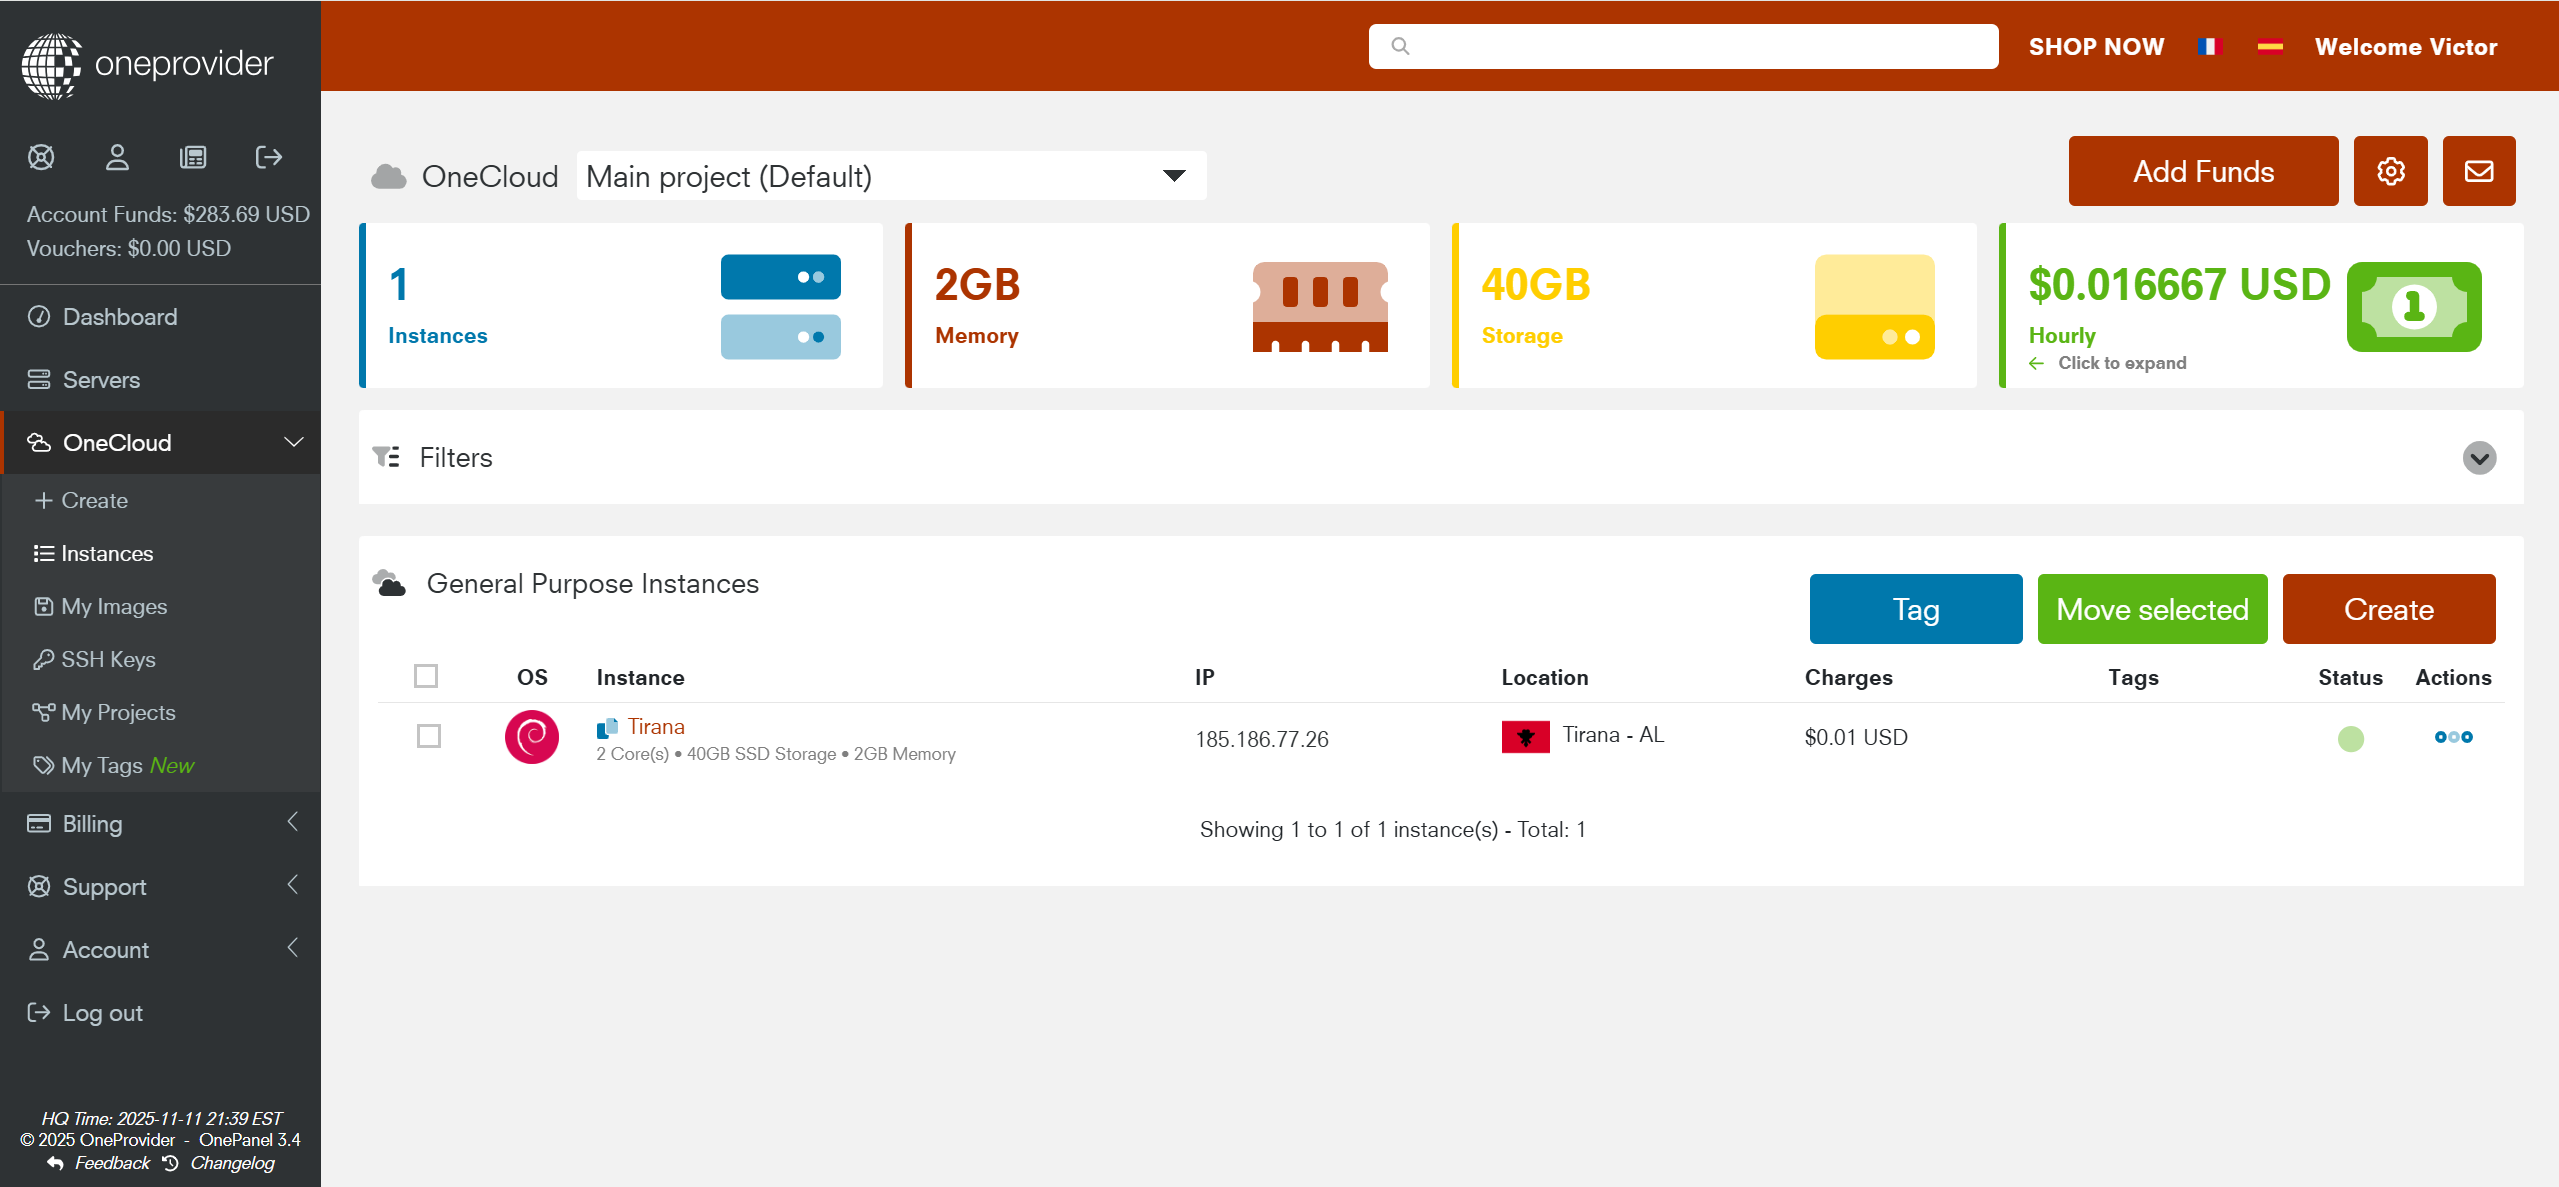
Task: Open the three-dot actions for Tirana instance
Action: 2453,737
